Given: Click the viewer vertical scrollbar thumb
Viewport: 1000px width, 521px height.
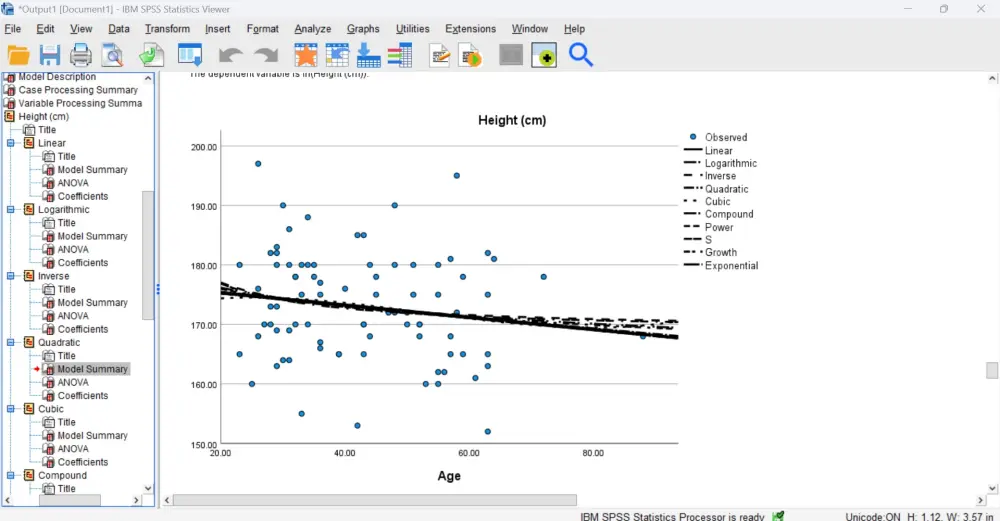Looking at the screenshot, I should pyautogui.click(x=992, y=371).
